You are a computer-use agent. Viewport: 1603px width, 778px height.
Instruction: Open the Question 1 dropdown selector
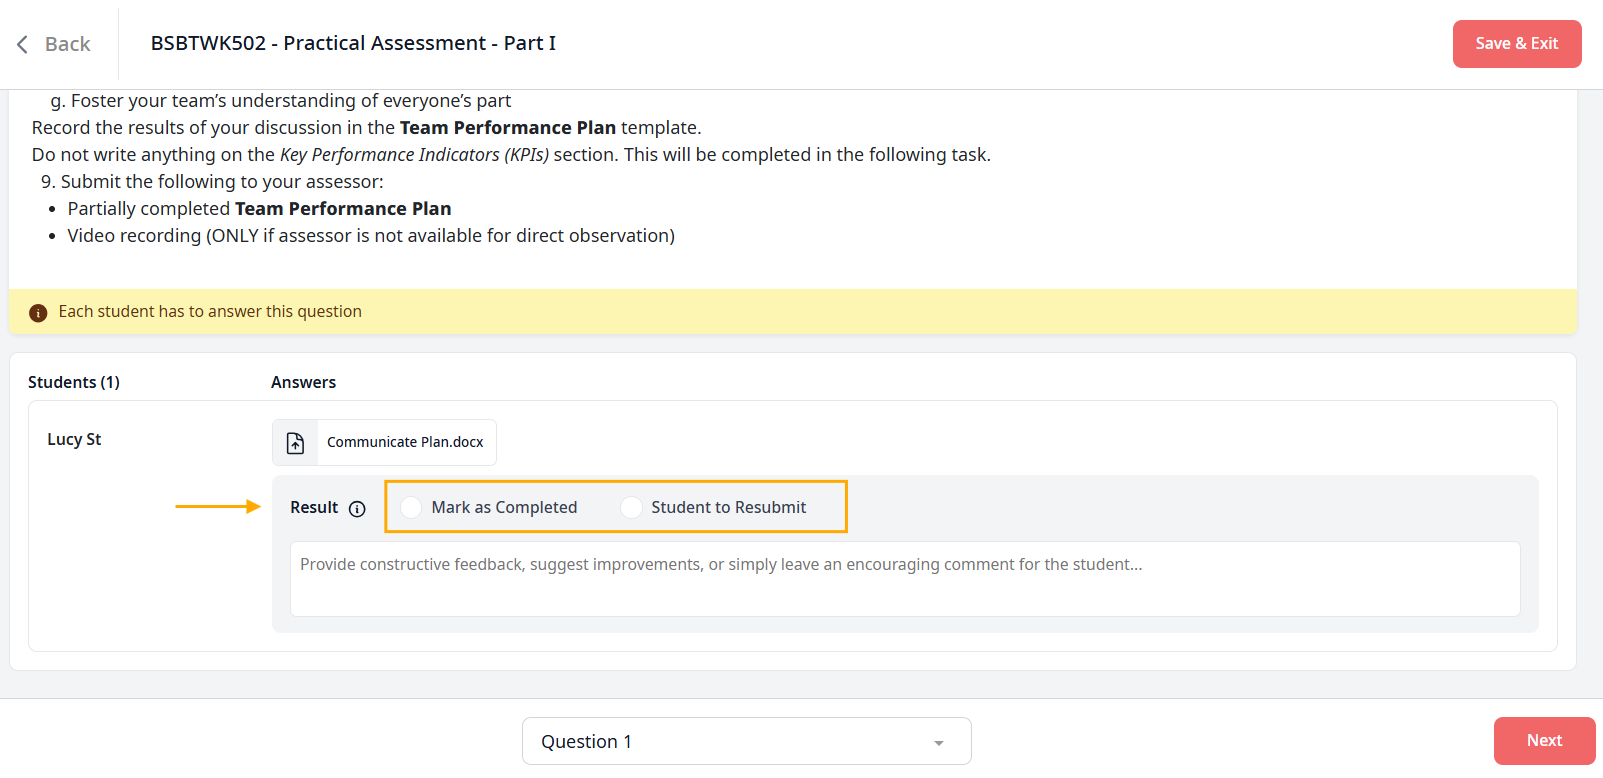point(746,741)
